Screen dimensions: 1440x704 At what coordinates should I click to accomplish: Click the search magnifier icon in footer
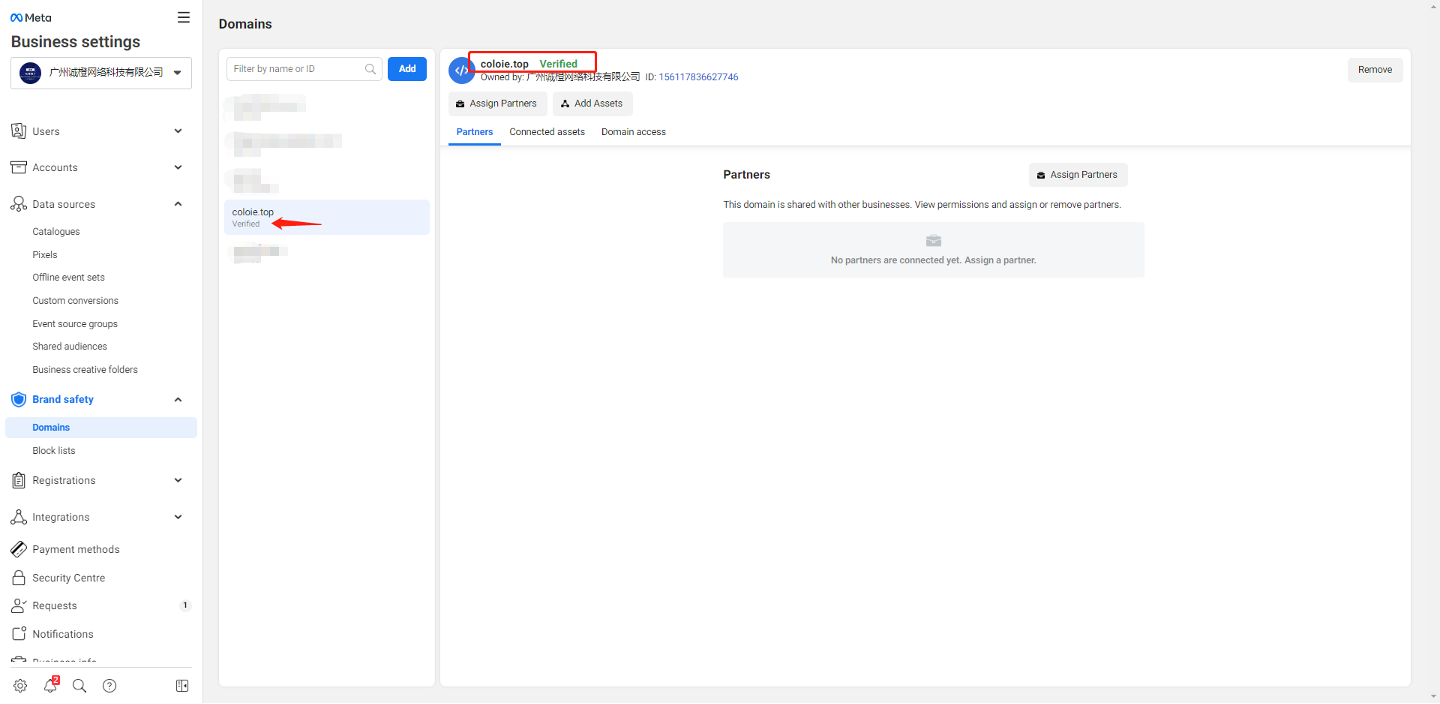80,686
